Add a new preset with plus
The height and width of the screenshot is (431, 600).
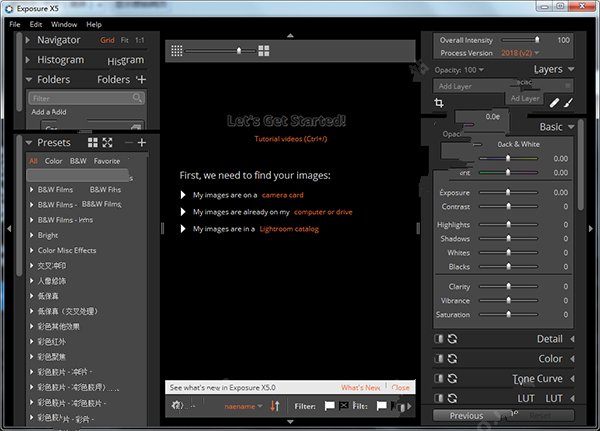pos(142,143)
